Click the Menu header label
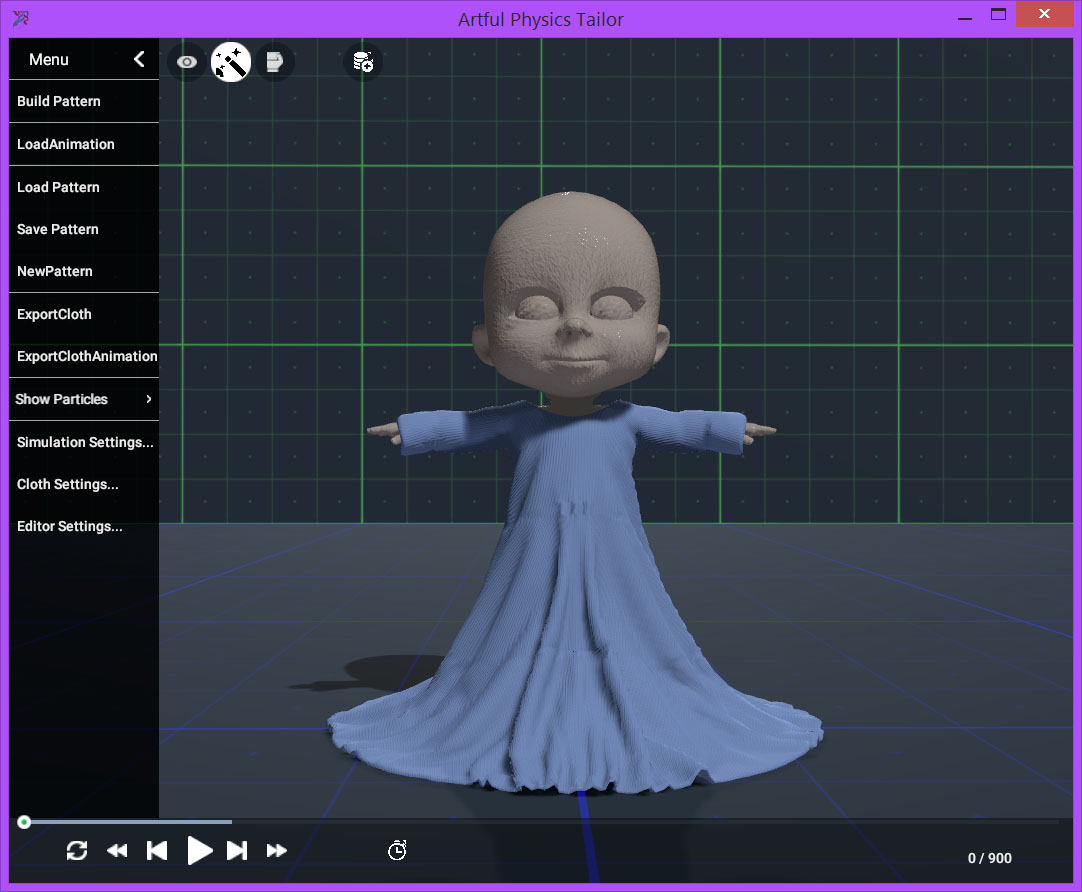This screenshot has width=1082, height=892. click(x=48, y=59)
